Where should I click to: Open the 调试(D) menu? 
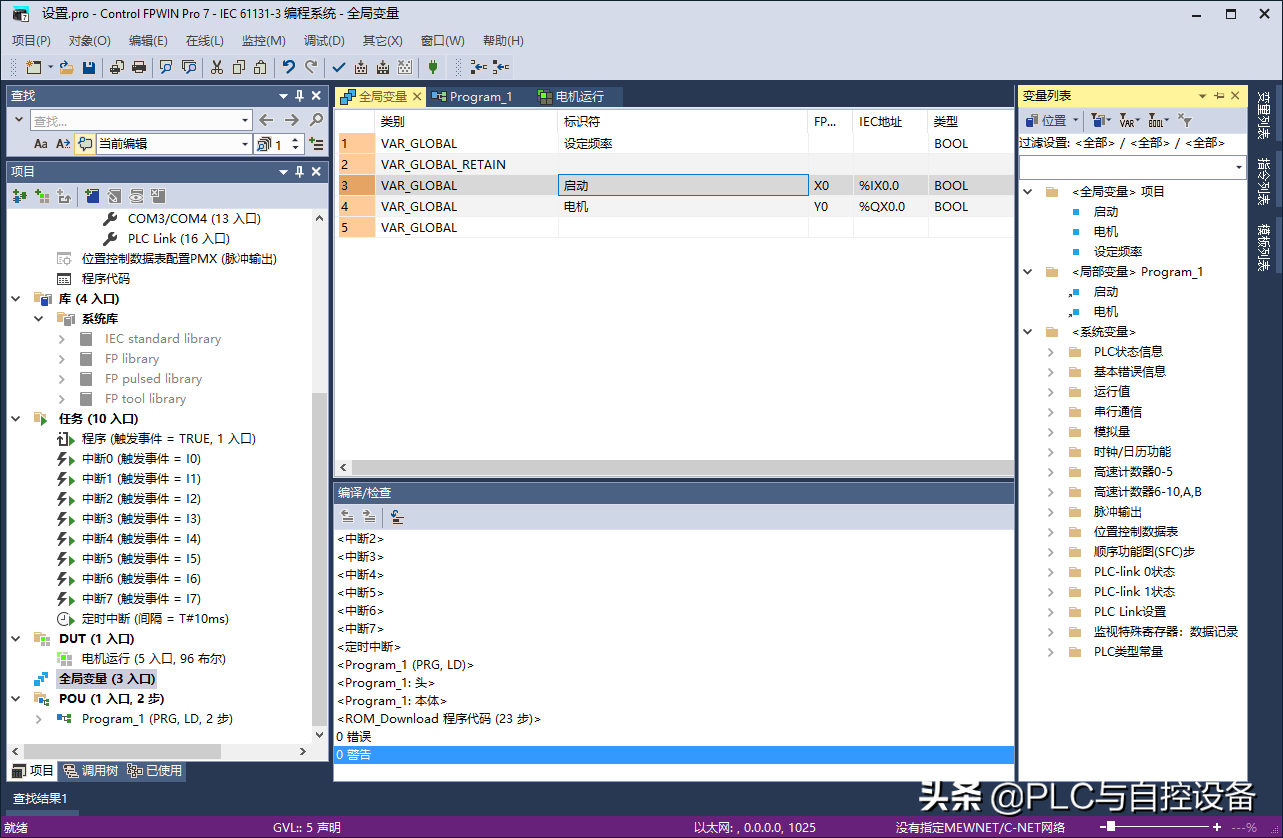(x=323, y=41)
